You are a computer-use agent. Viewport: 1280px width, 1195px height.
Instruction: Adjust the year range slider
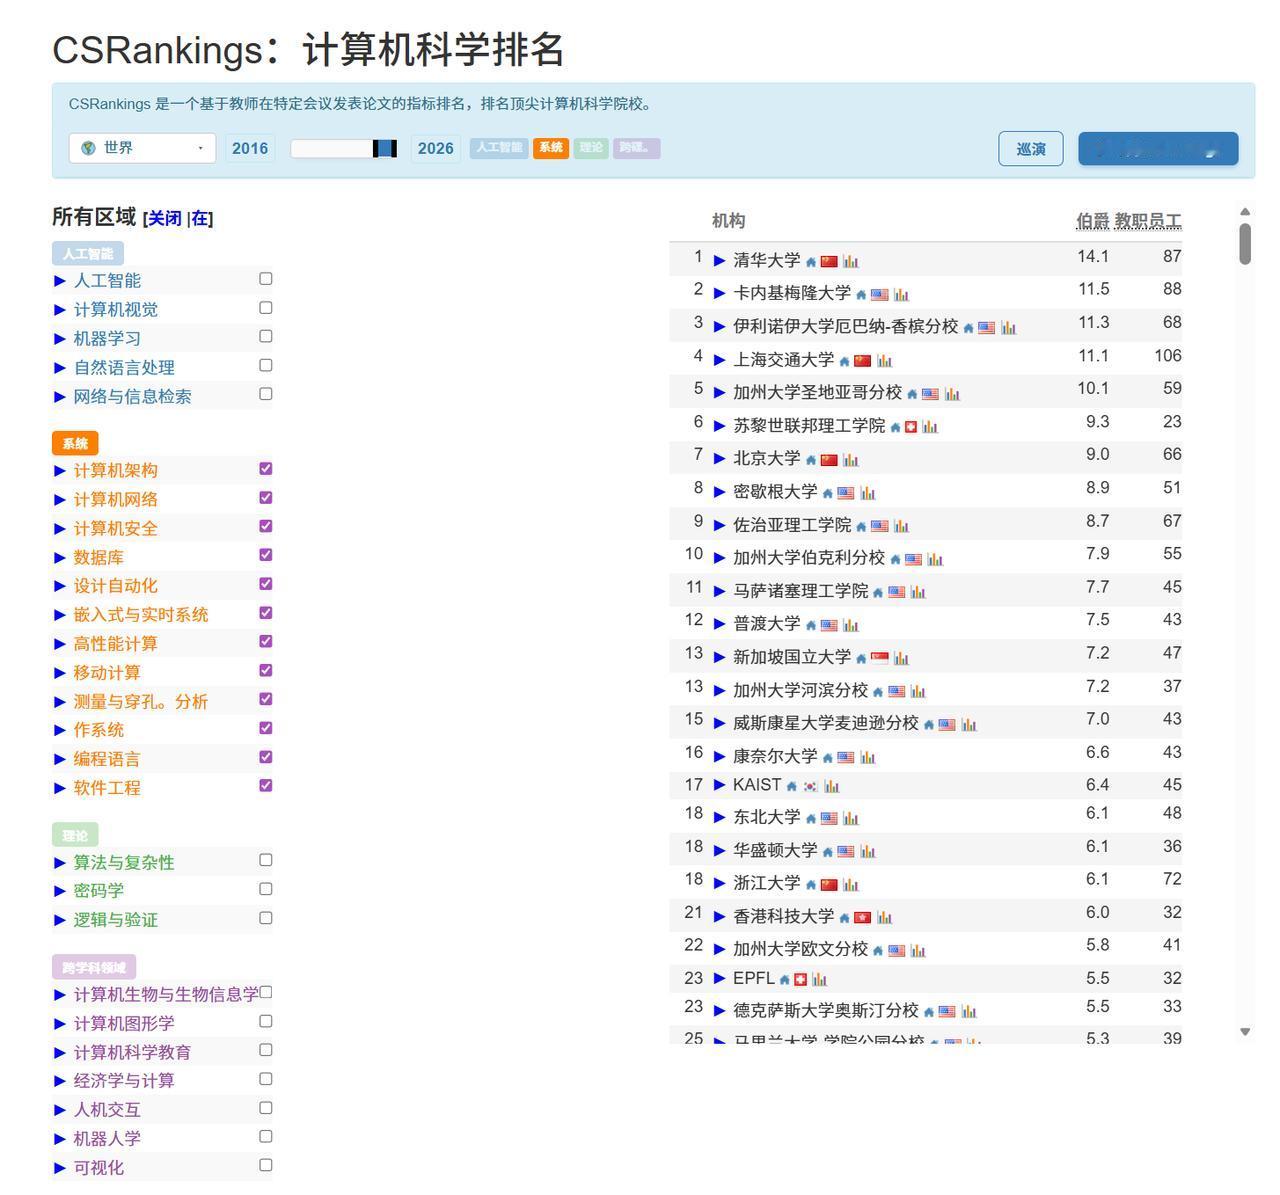pos(344,149)
